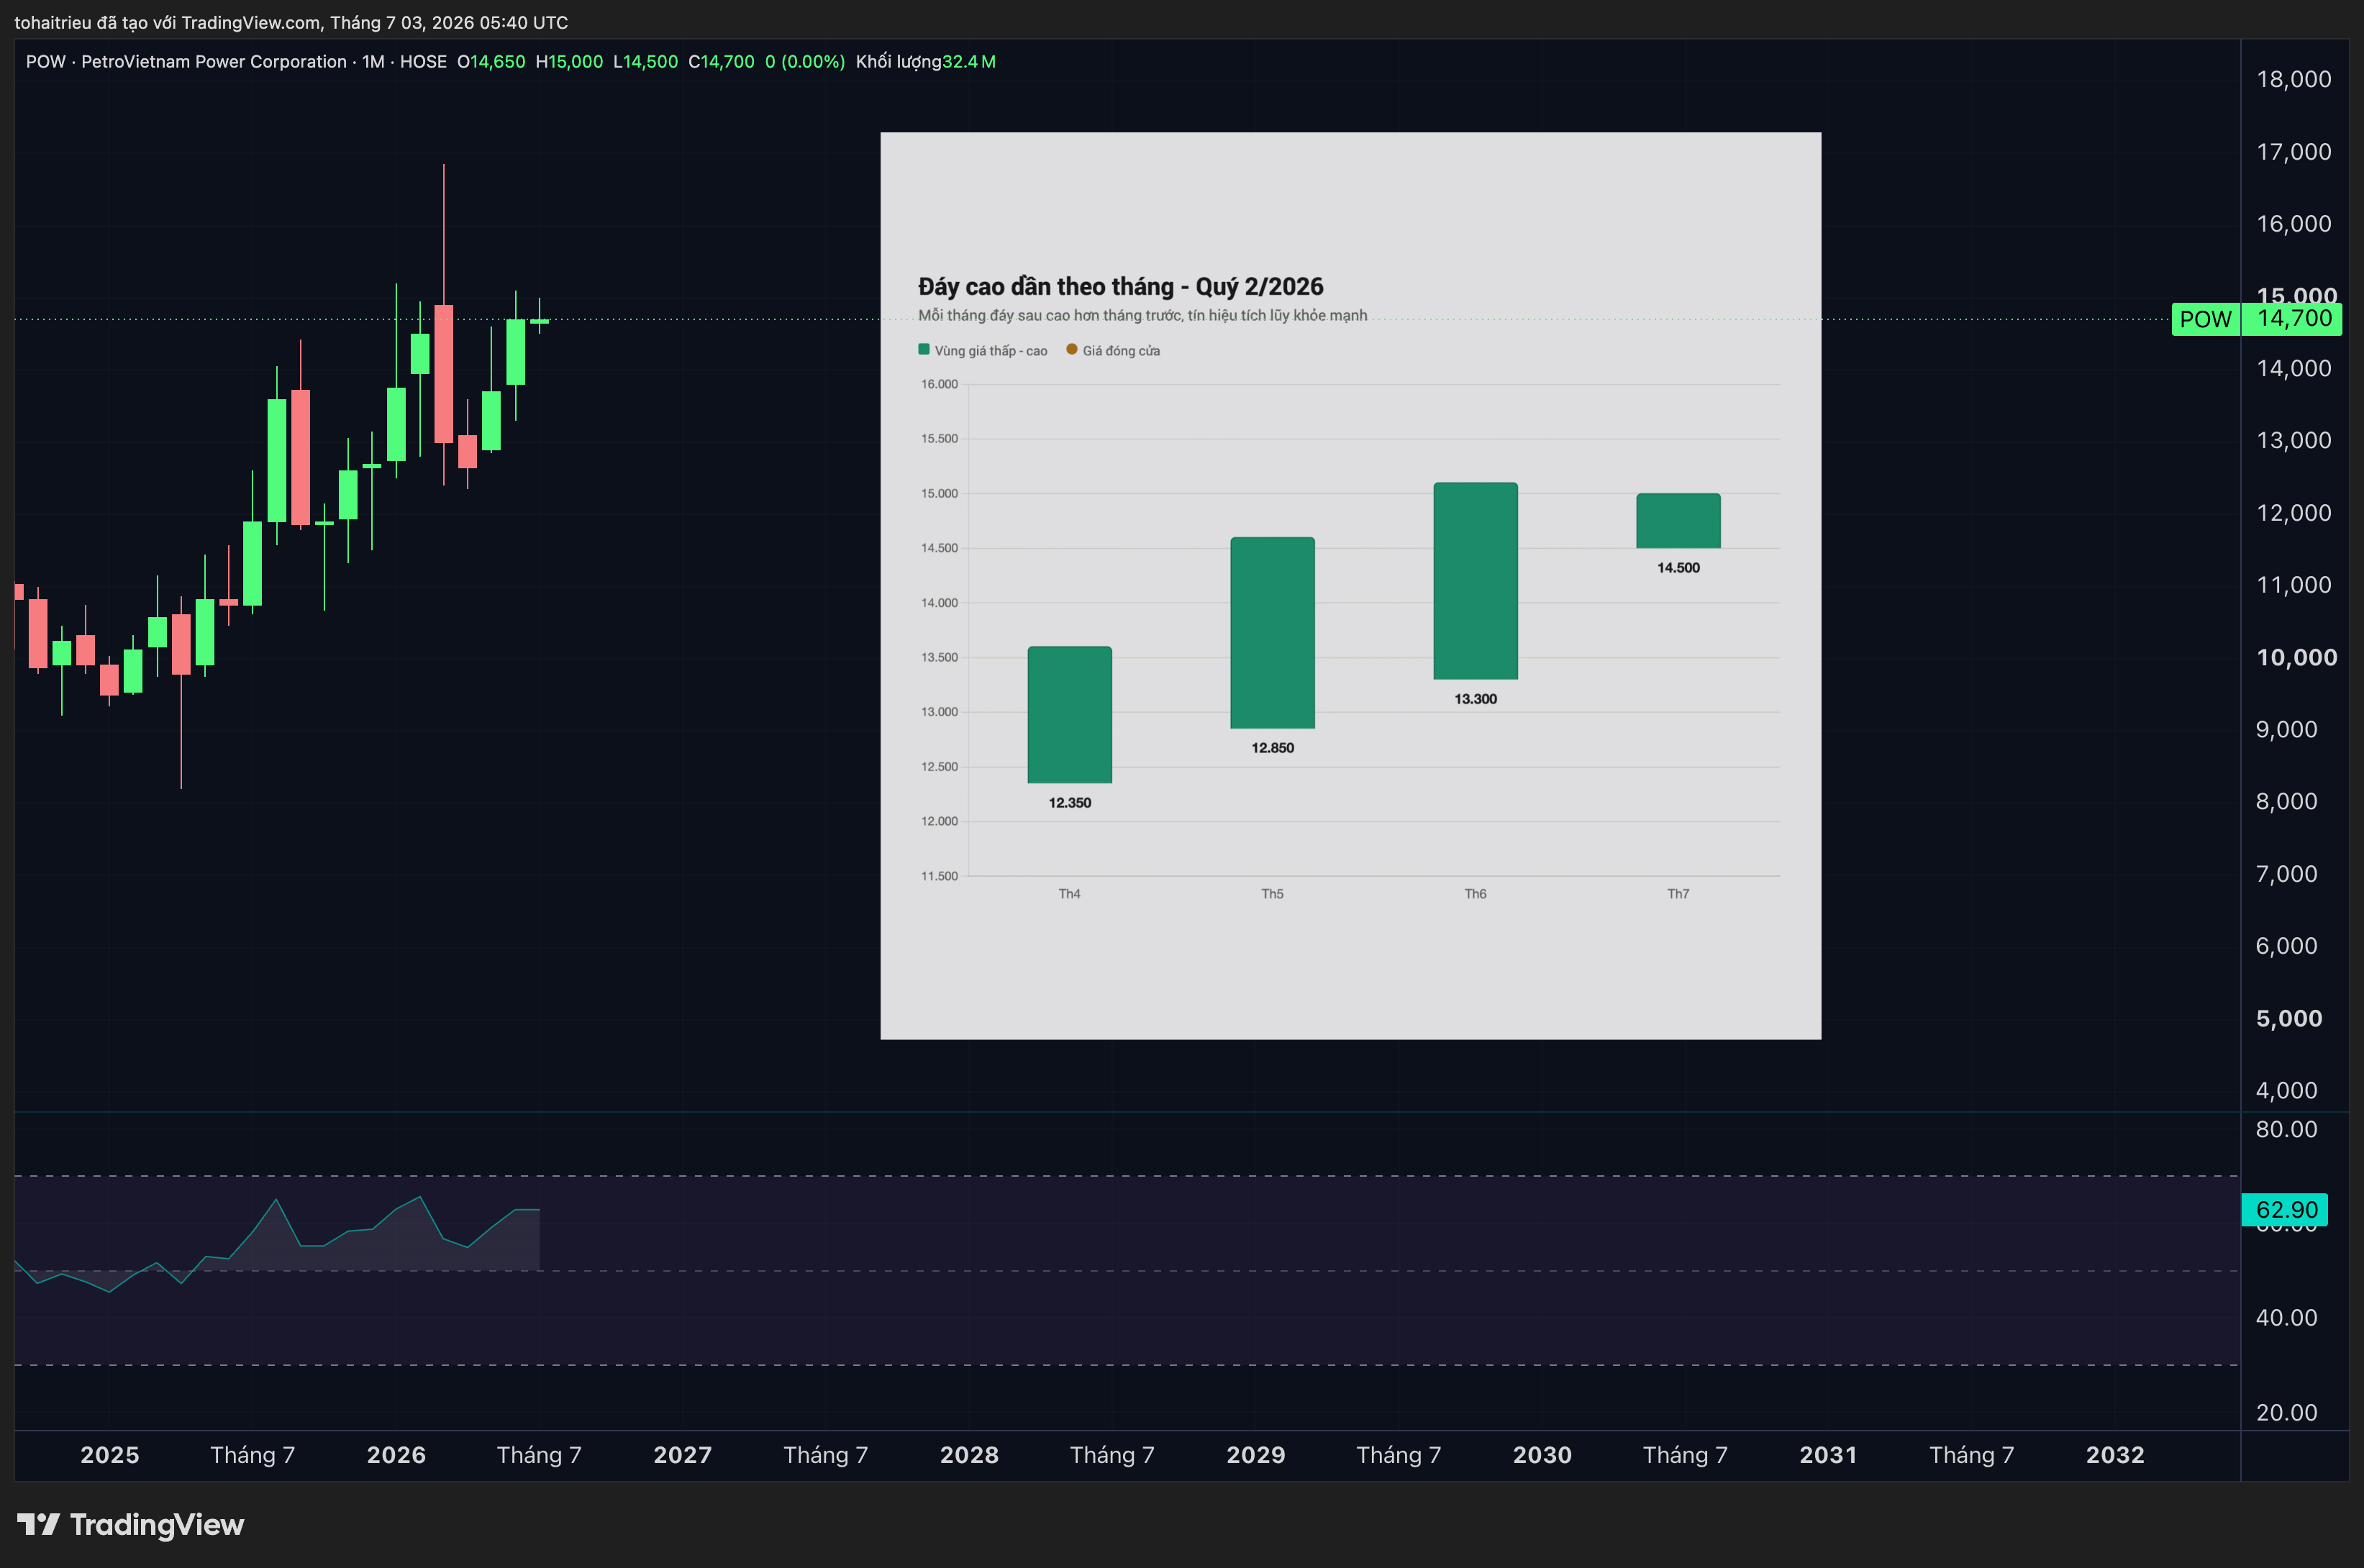Click the Th7 green bar in inset chart
2364x1568 pixels.
pos(1678,521)
